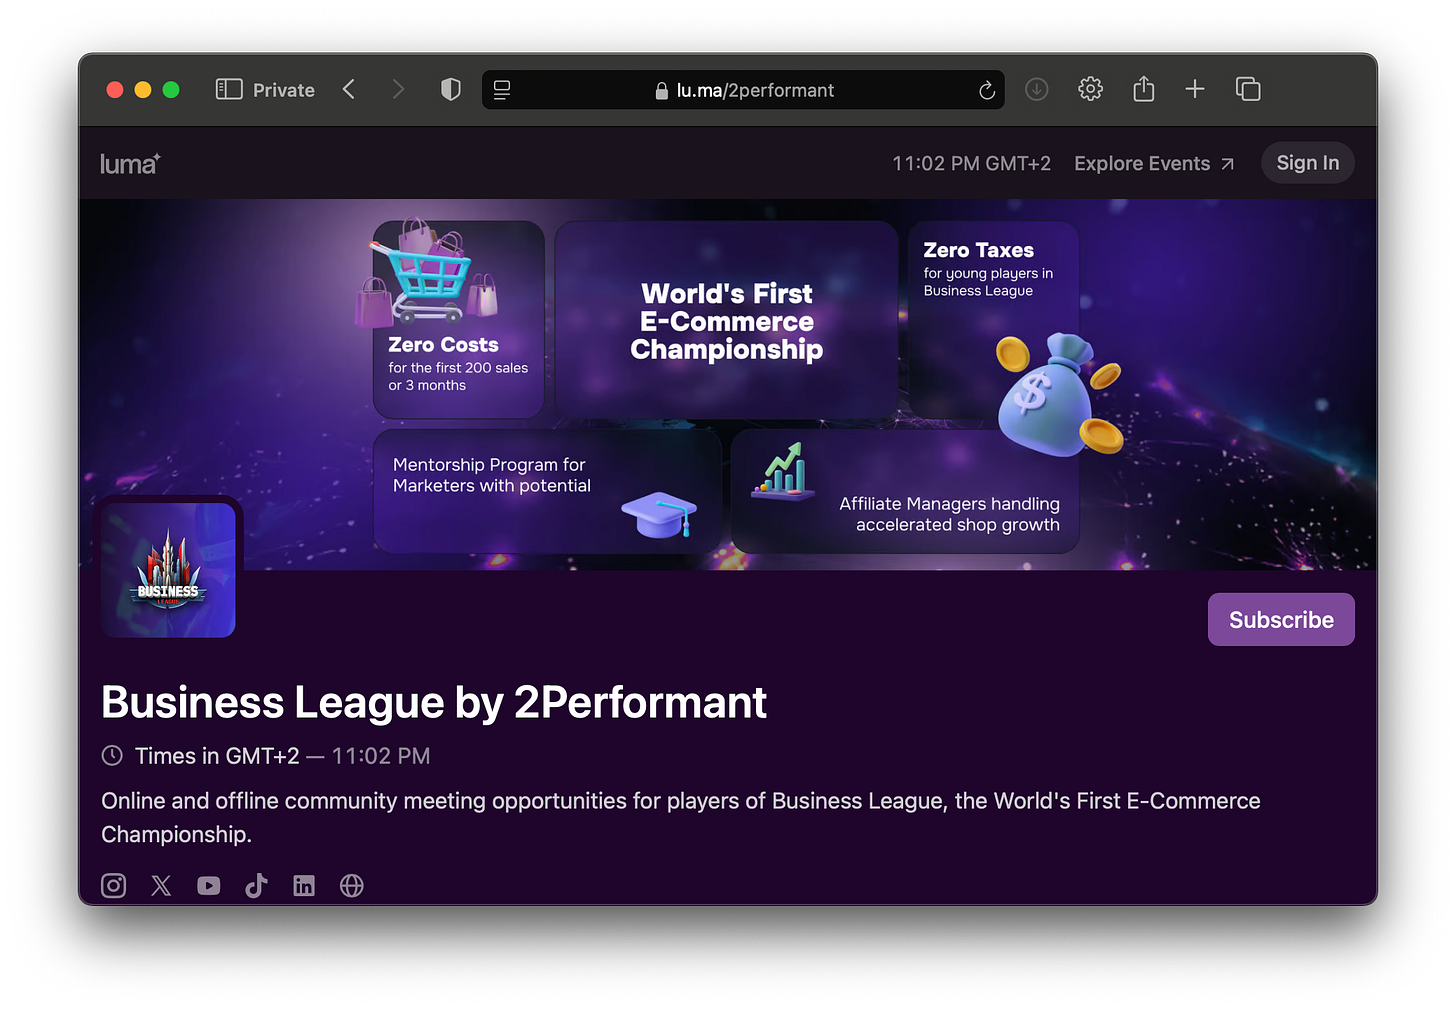The width and height of the screenshot is (1456, 1009).
Task: Subscribe to the Business League calendar
Action: click(x=1281, y=620)
